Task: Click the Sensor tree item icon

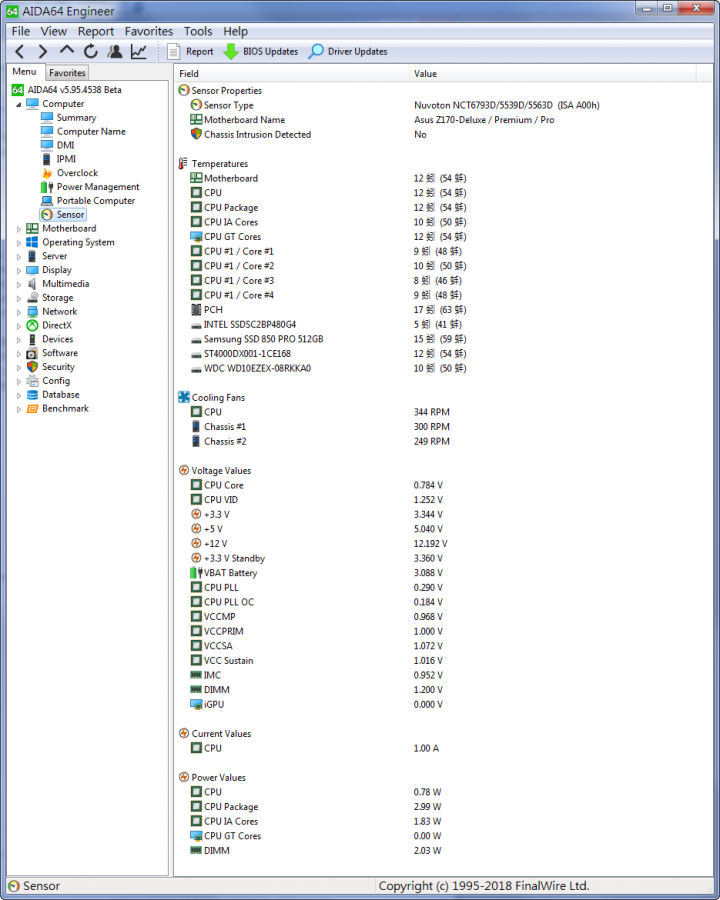Action: point(47,215)
